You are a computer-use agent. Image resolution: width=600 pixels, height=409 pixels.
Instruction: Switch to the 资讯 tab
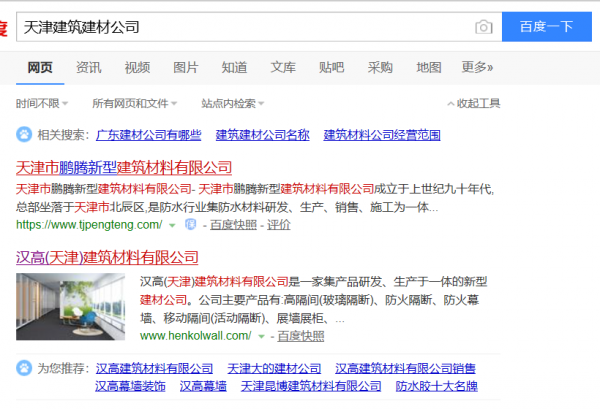coord(89,68)
